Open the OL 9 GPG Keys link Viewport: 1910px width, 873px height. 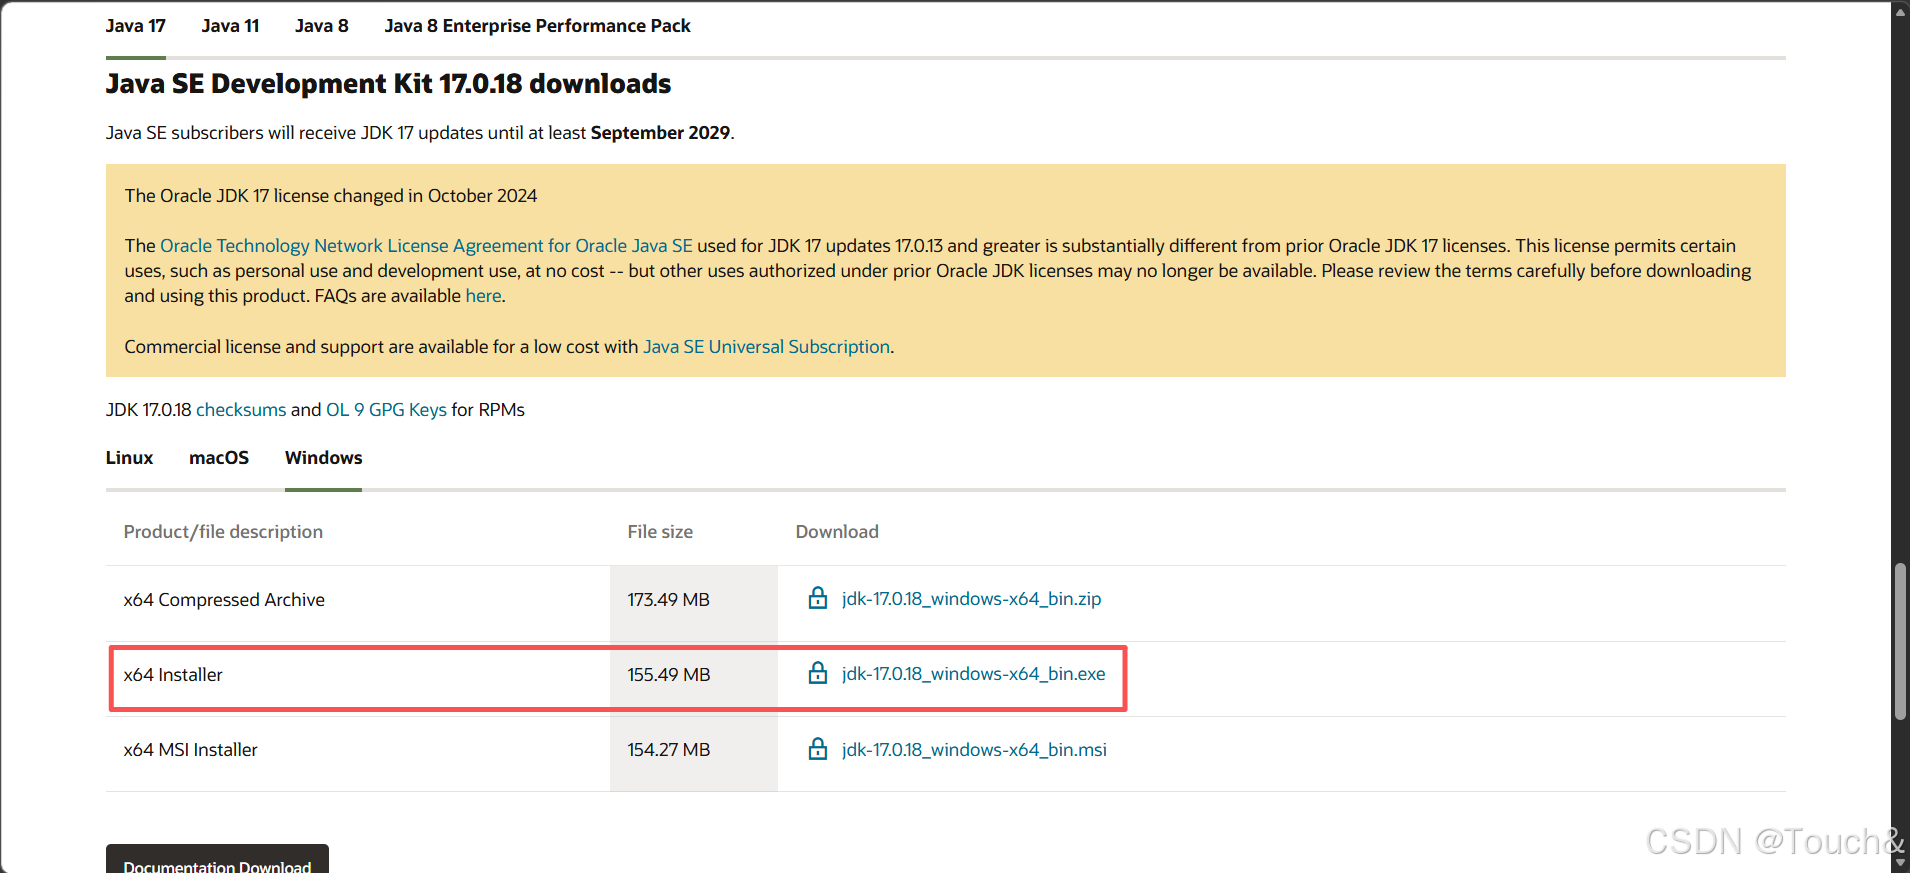pos(386,410)
